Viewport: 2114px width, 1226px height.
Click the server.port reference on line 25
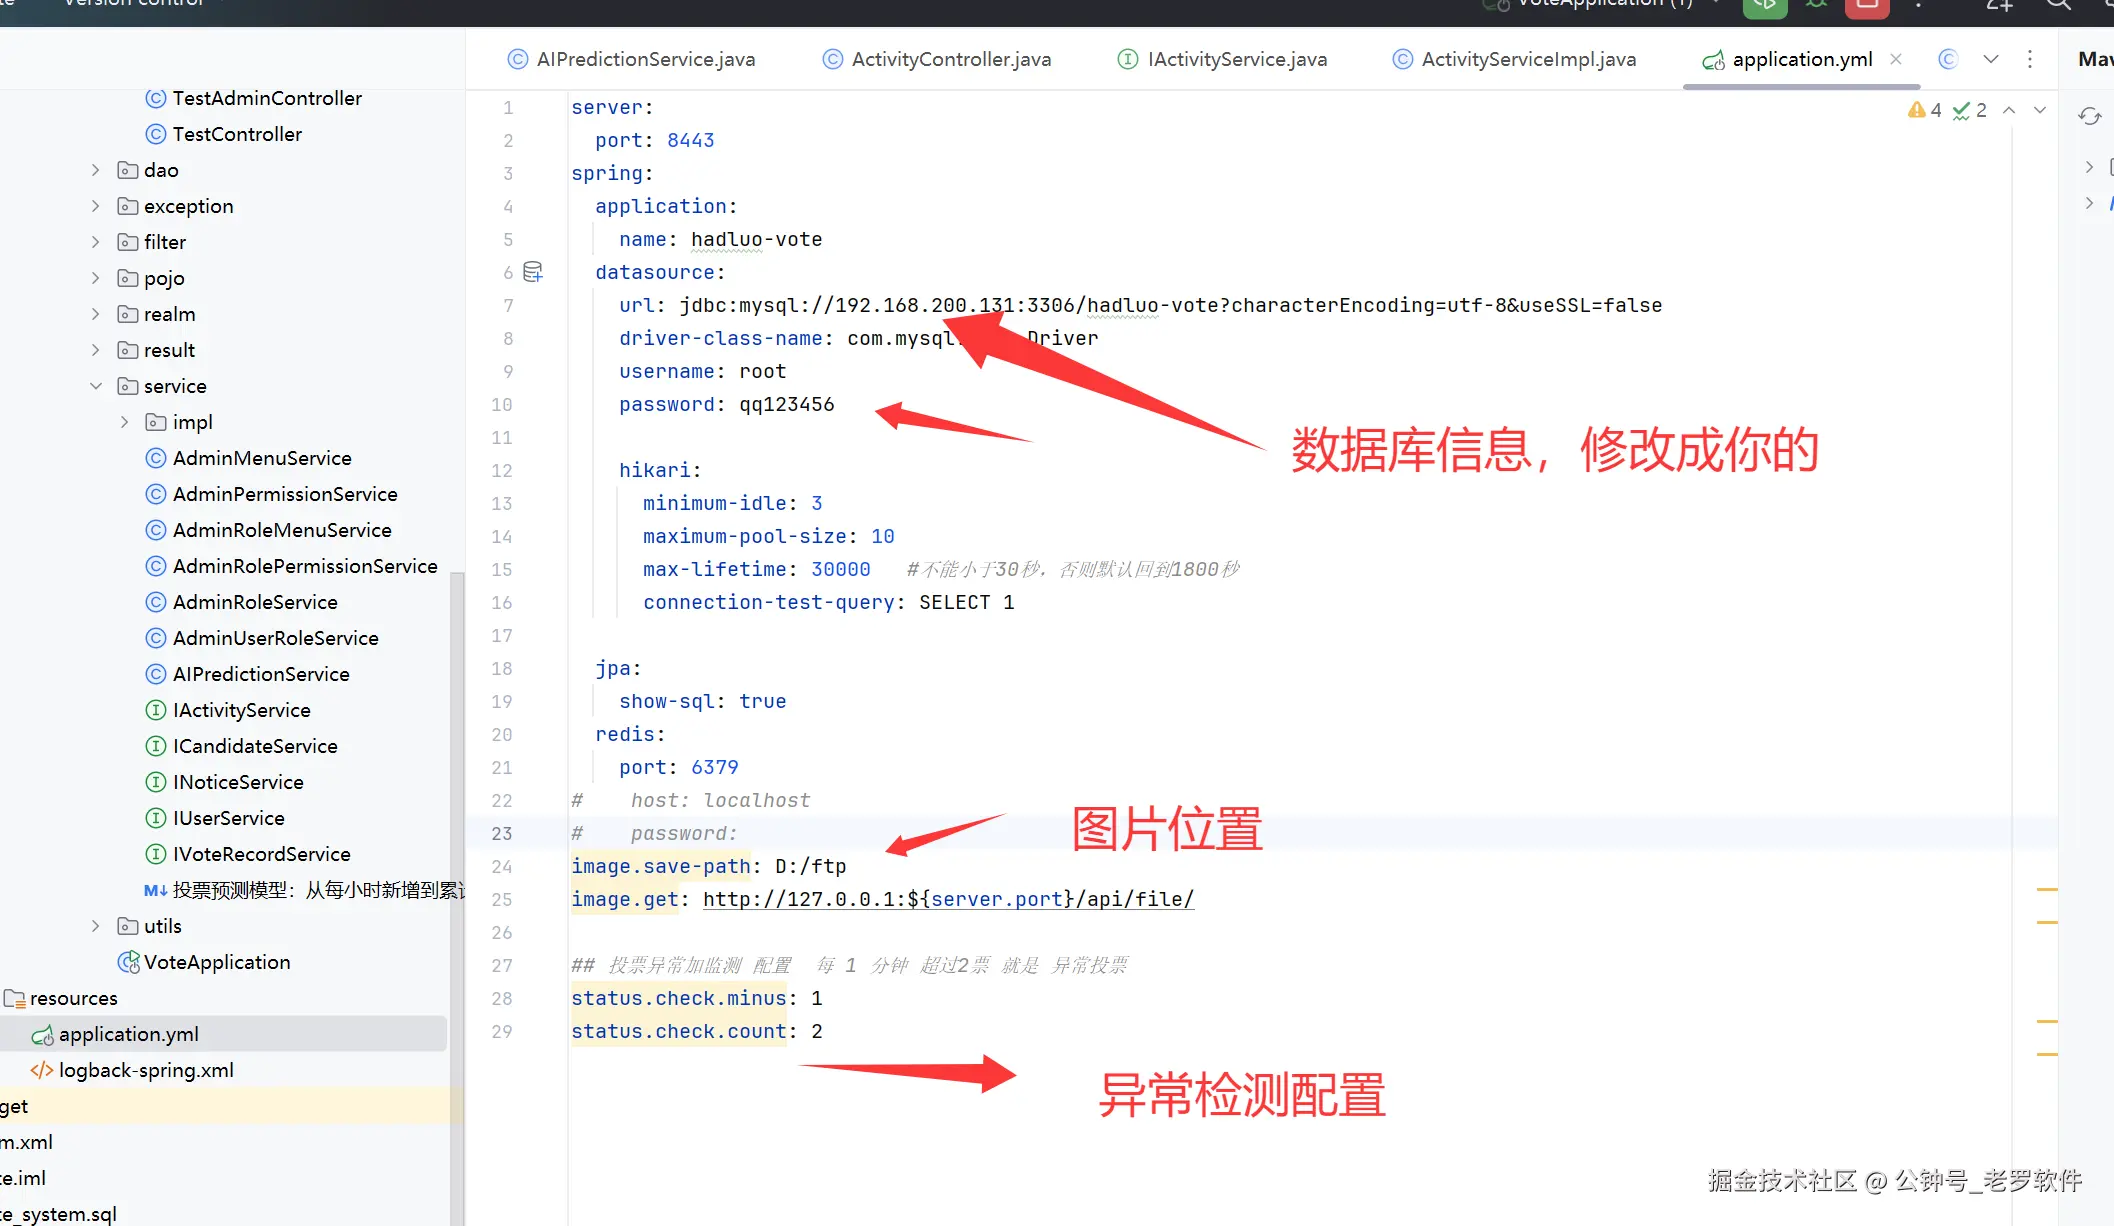coord(996,899)
